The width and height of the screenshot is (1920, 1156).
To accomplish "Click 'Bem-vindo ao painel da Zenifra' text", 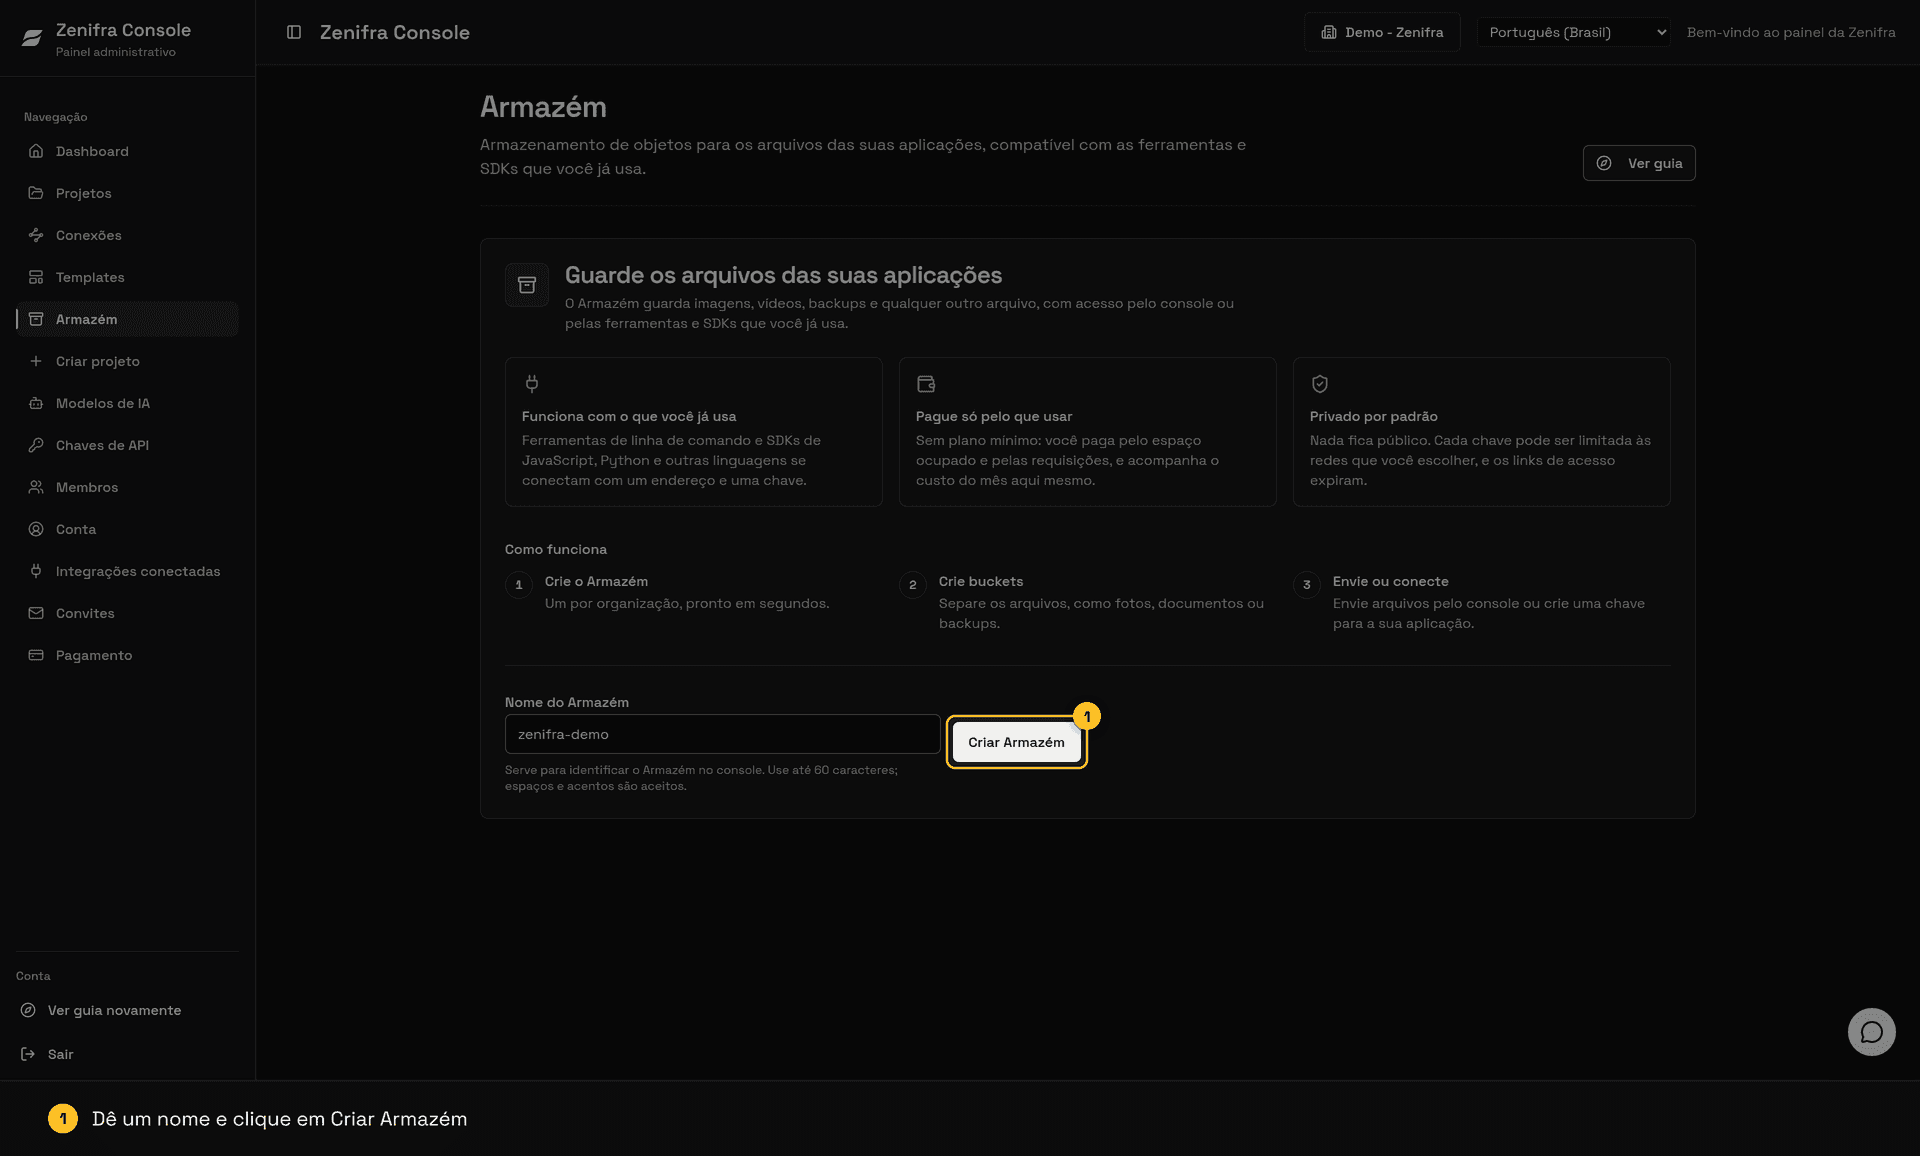I will (x=1791, y=32).
